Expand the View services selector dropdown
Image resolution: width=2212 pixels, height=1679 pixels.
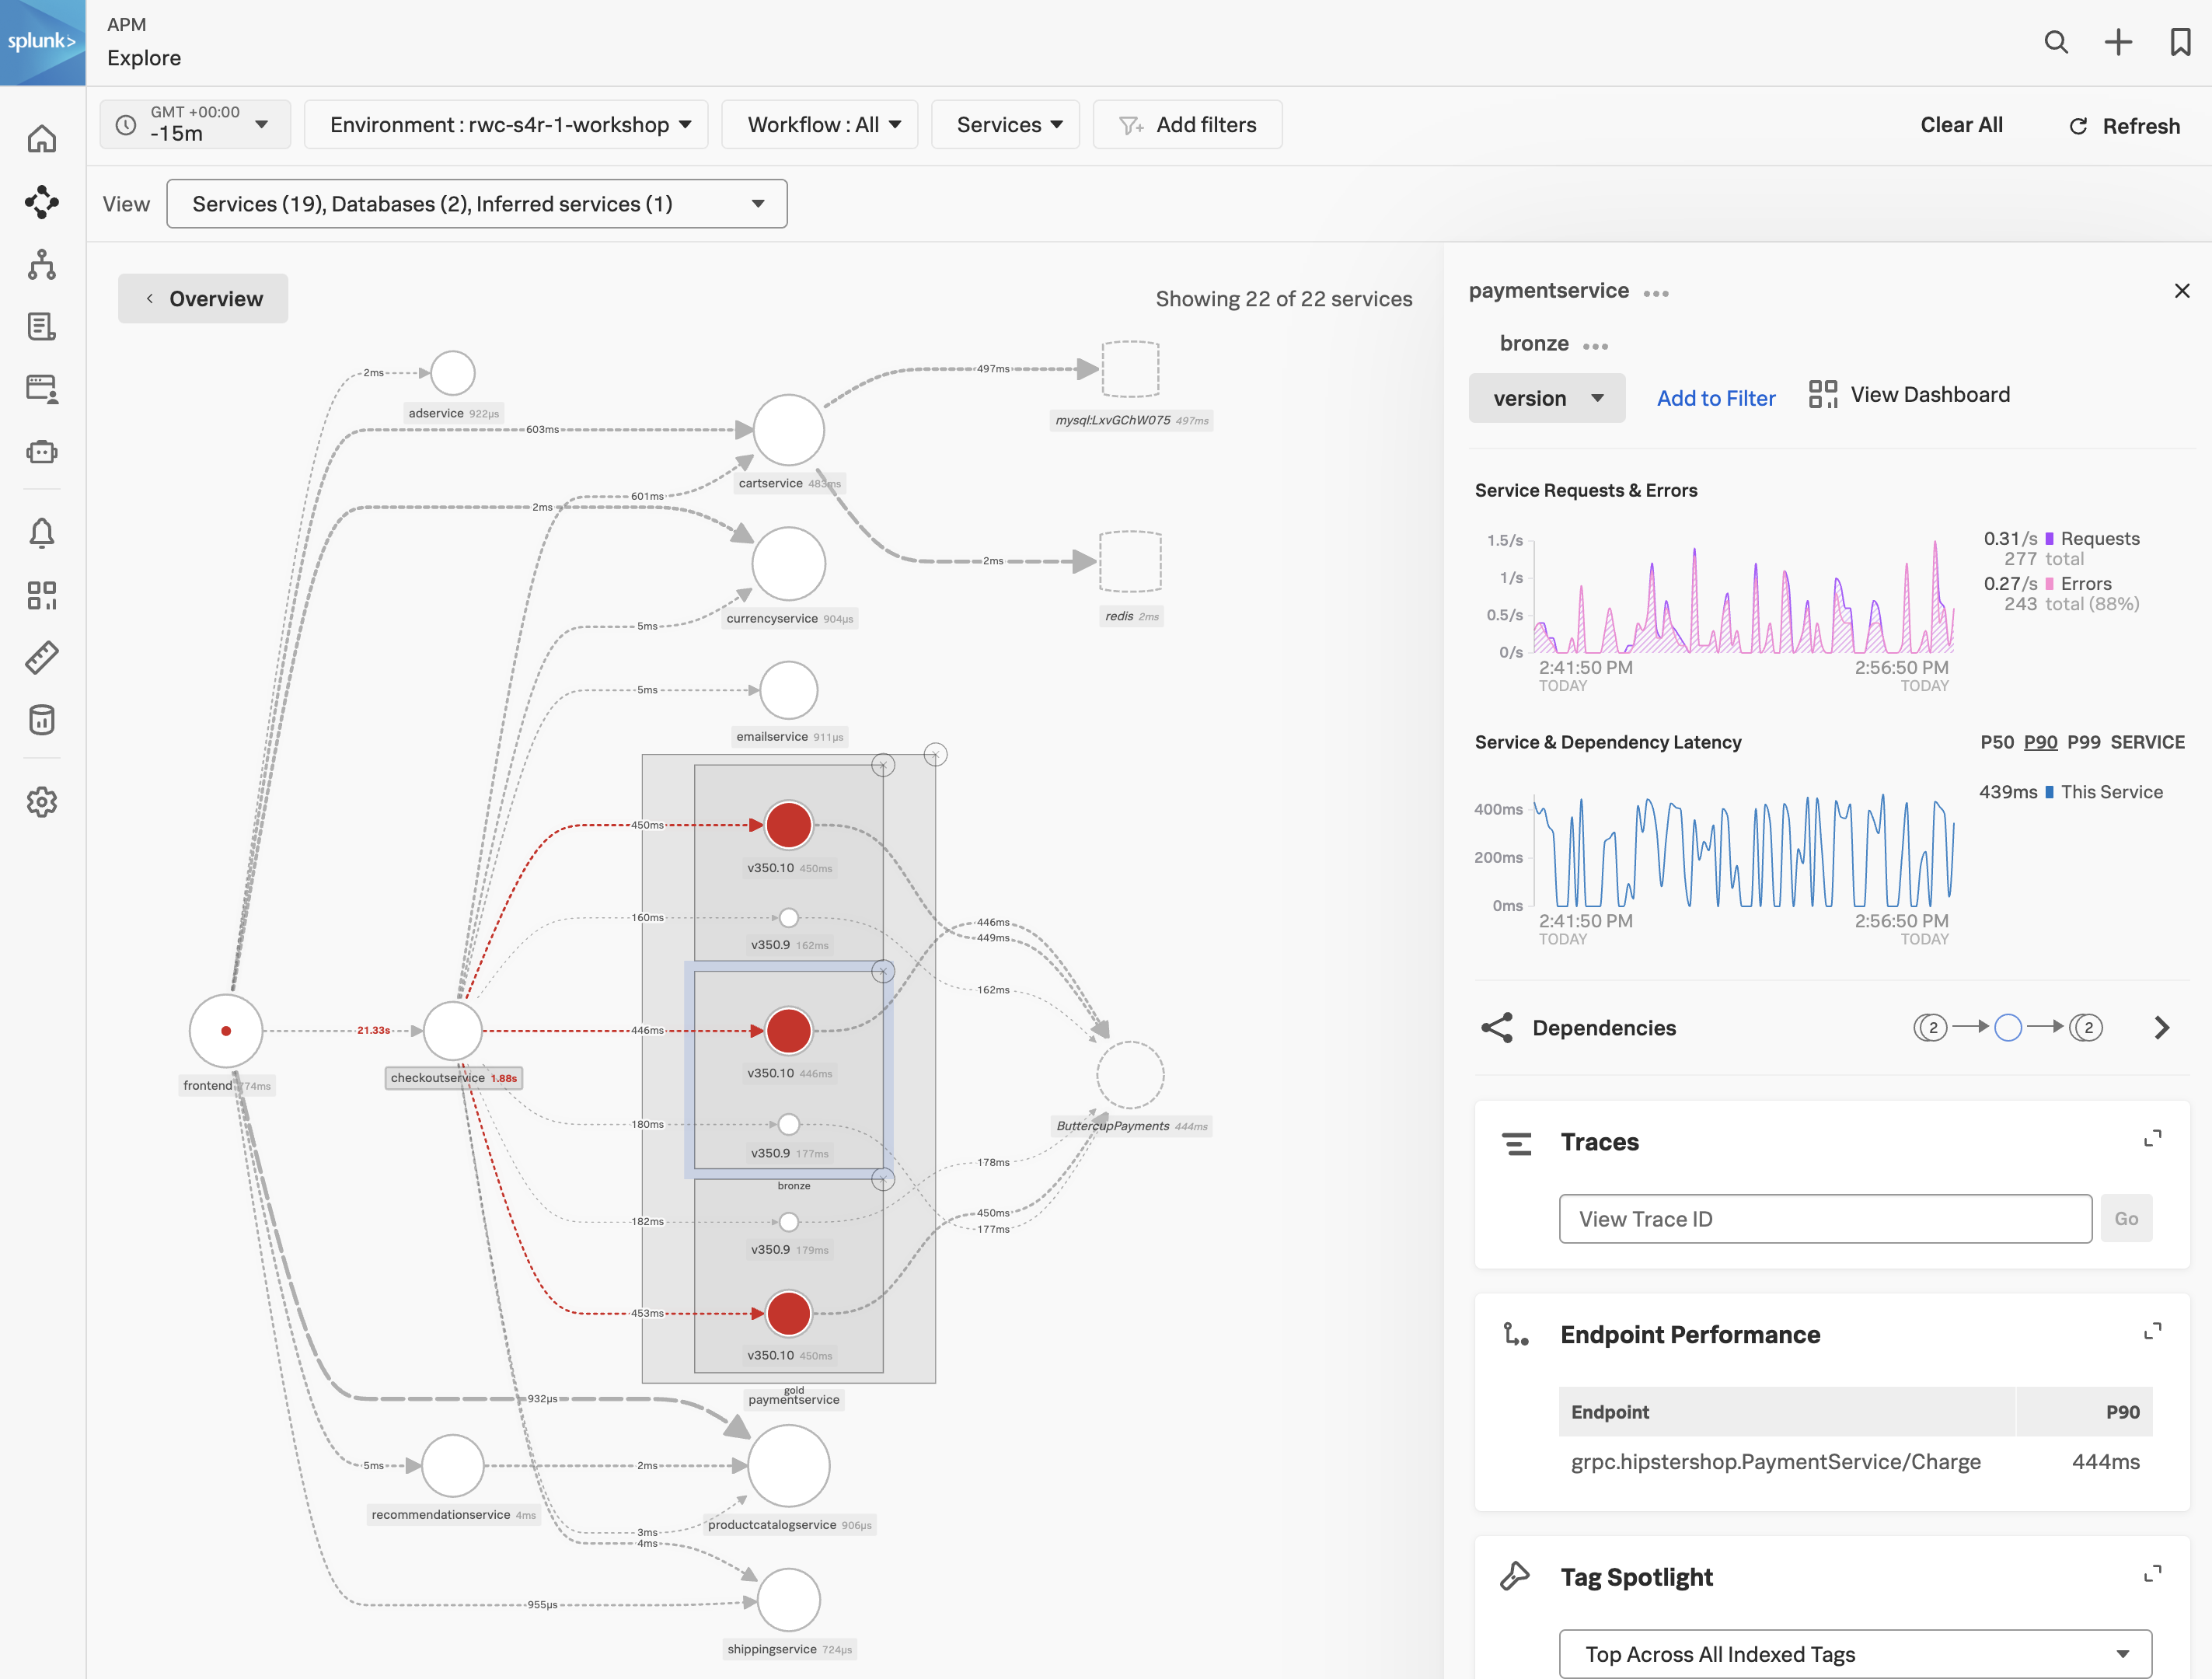coord(758,203)
